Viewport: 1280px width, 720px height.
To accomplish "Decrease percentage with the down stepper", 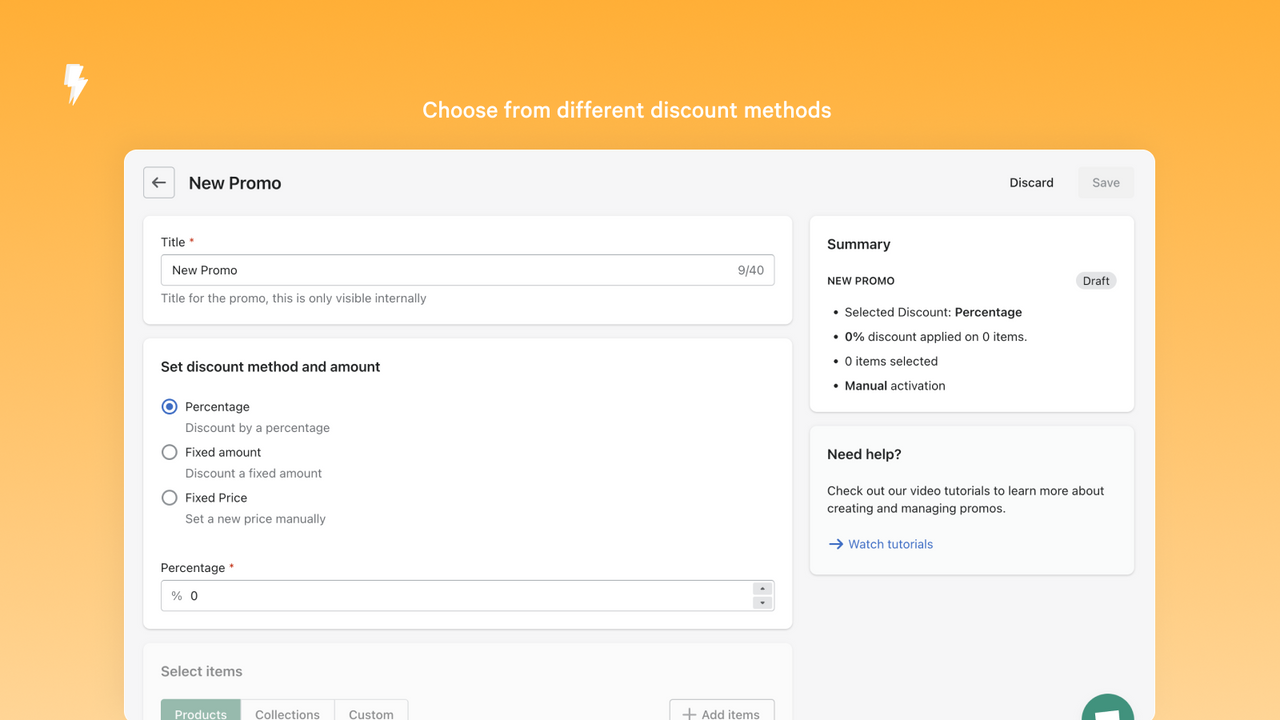I will [762, 603].
